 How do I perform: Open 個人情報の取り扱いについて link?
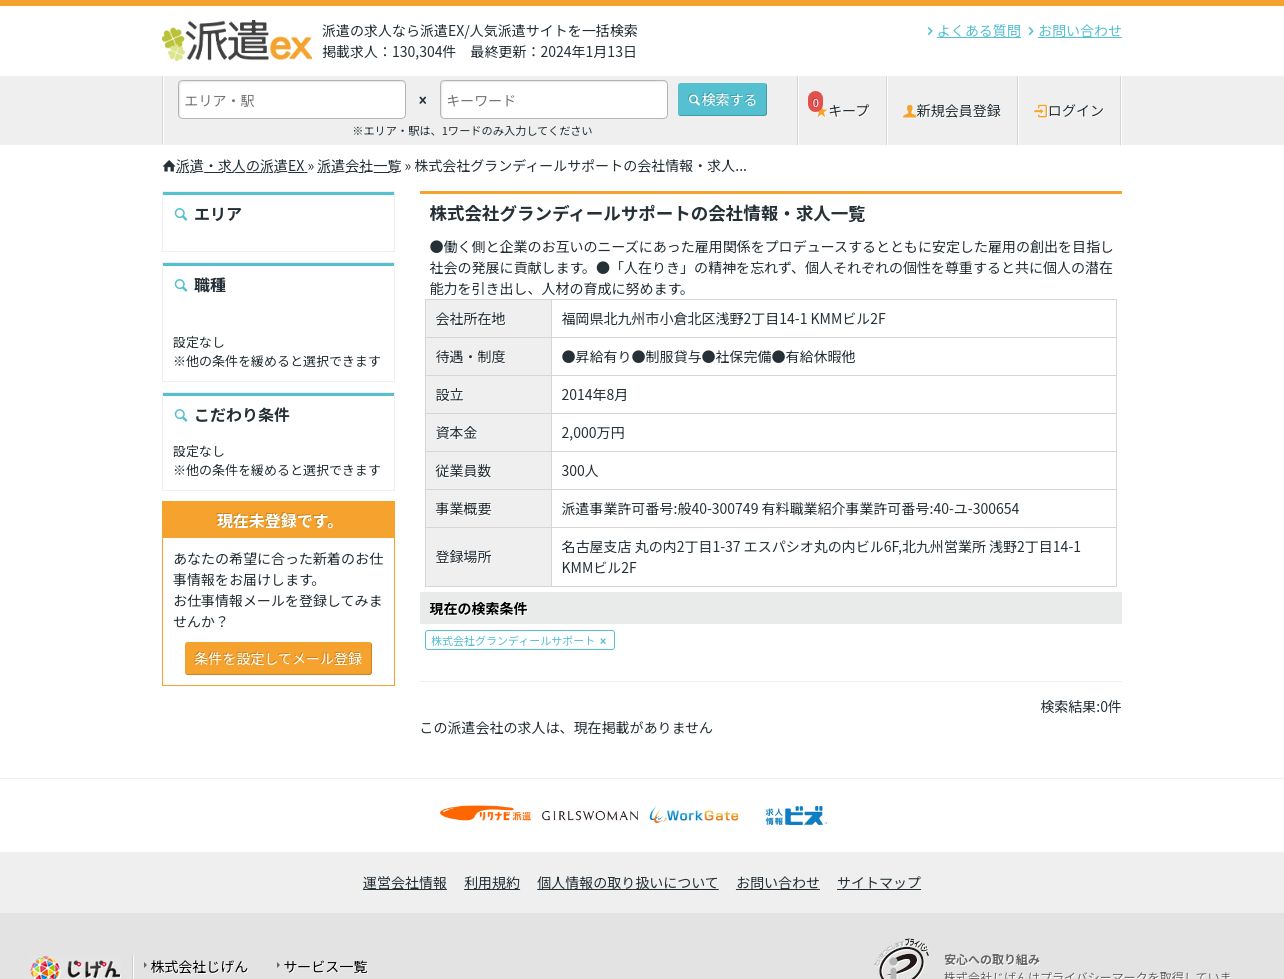(x=628, y=883)
